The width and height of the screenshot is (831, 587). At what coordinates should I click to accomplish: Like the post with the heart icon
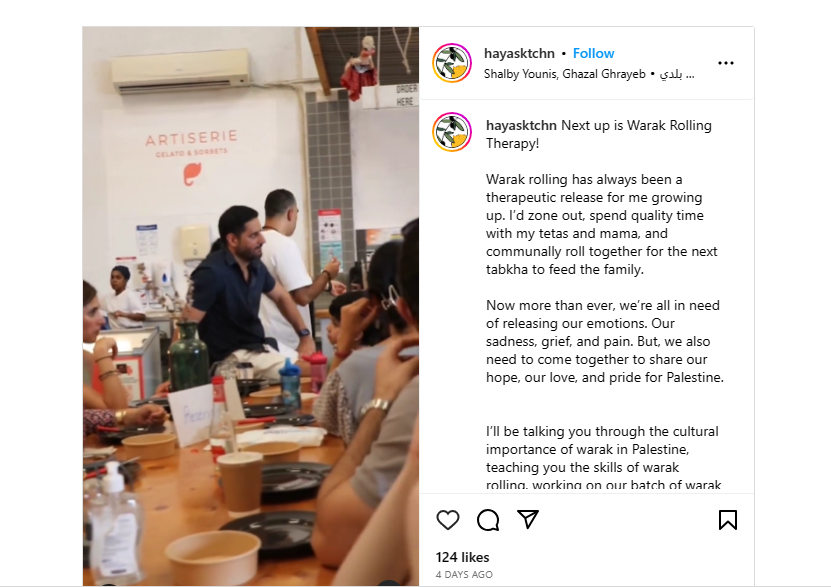pos(448,520)
